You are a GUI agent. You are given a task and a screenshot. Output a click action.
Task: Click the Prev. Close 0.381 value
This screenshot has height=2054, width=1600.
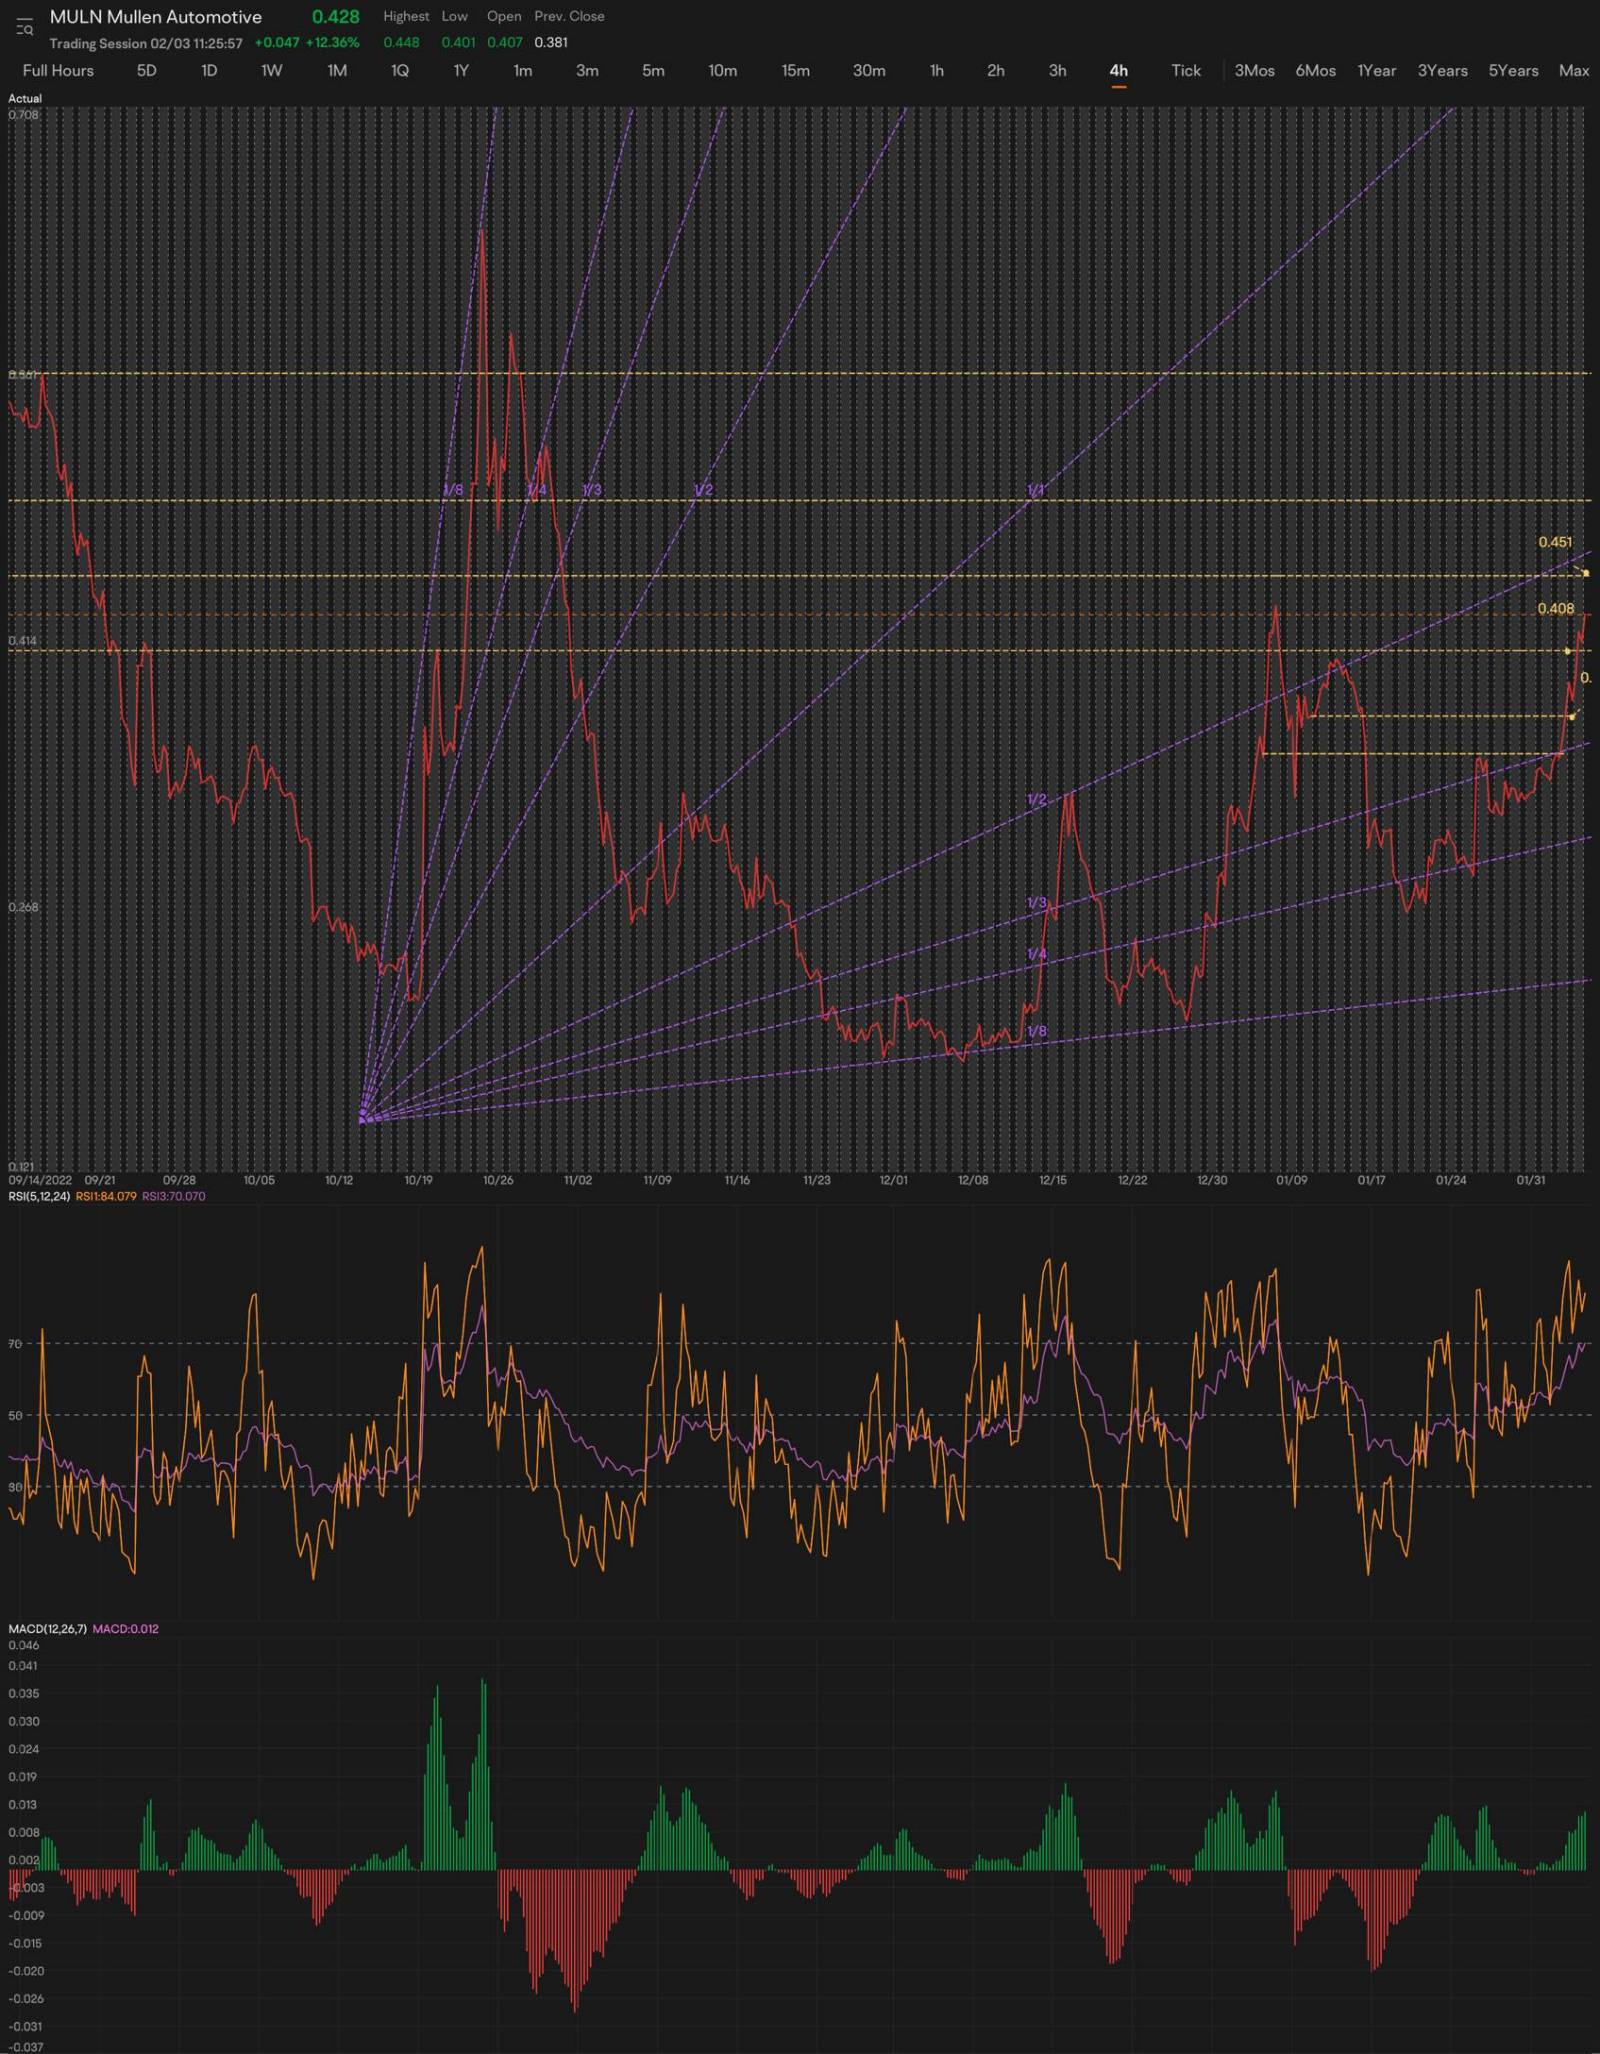pos(551,43)
